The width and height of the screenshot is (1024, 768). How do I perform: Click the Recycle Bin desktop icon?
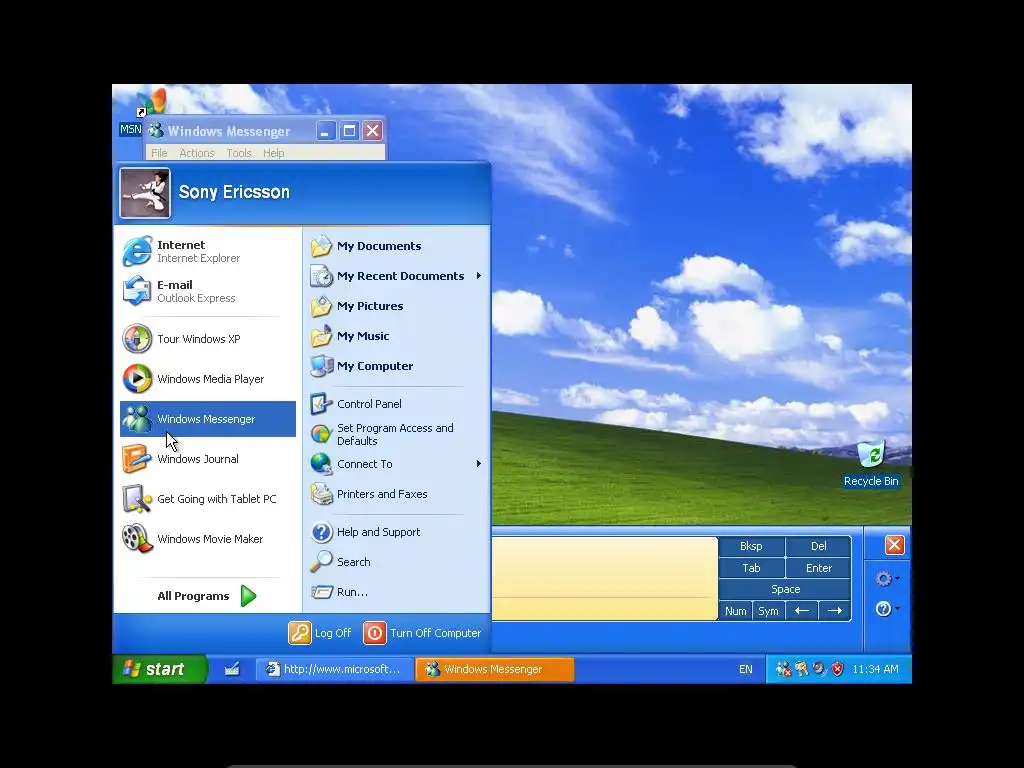(871, 464)
